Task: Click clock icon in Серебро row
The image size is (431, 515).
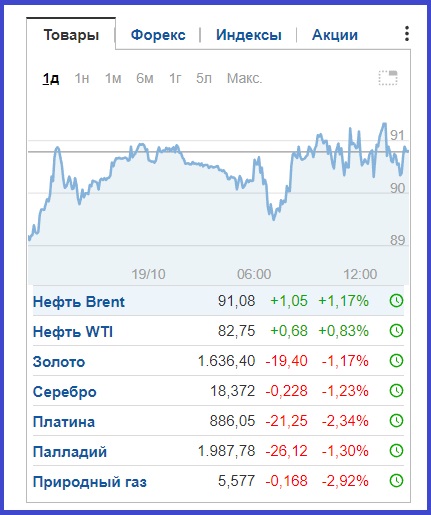Action: [x=396, y=391]
